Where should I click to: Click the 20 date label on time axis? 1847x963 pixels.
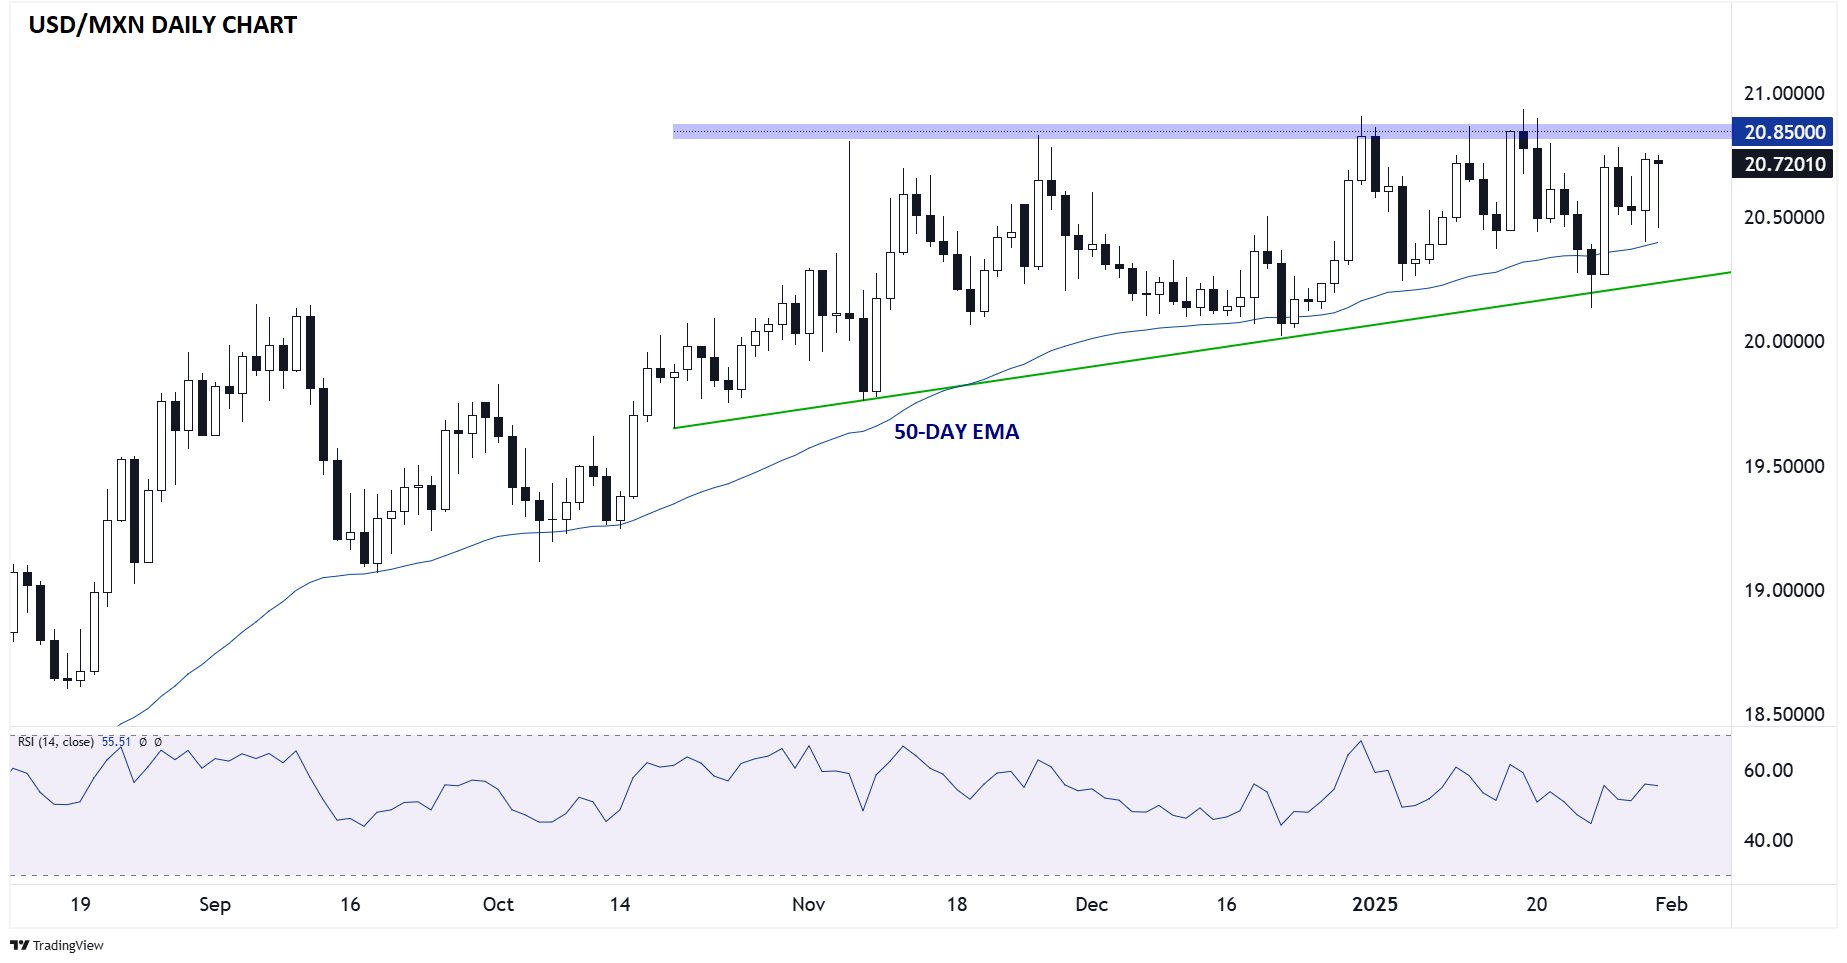(1536, 904)
